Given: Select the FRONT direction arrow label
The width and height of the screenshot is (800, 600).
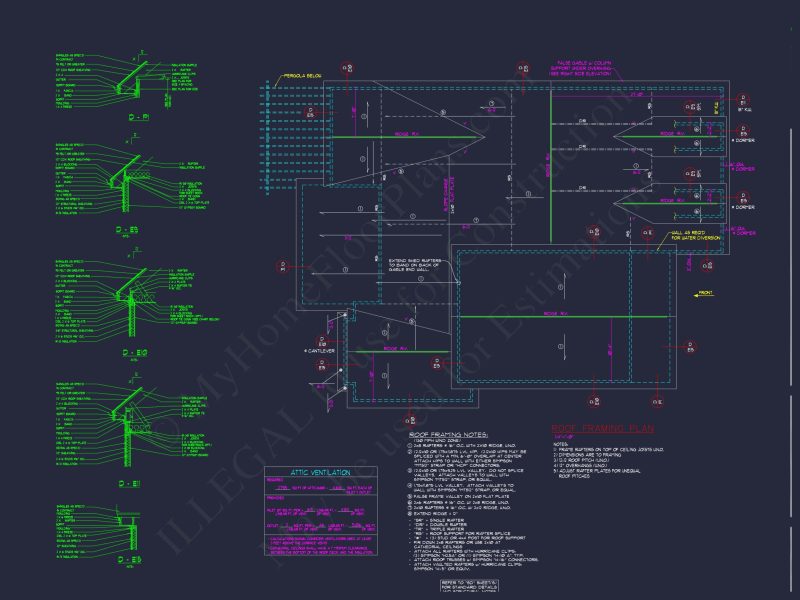Looking at the screenshot, I should pyautogui.click(x=706, y=293).
